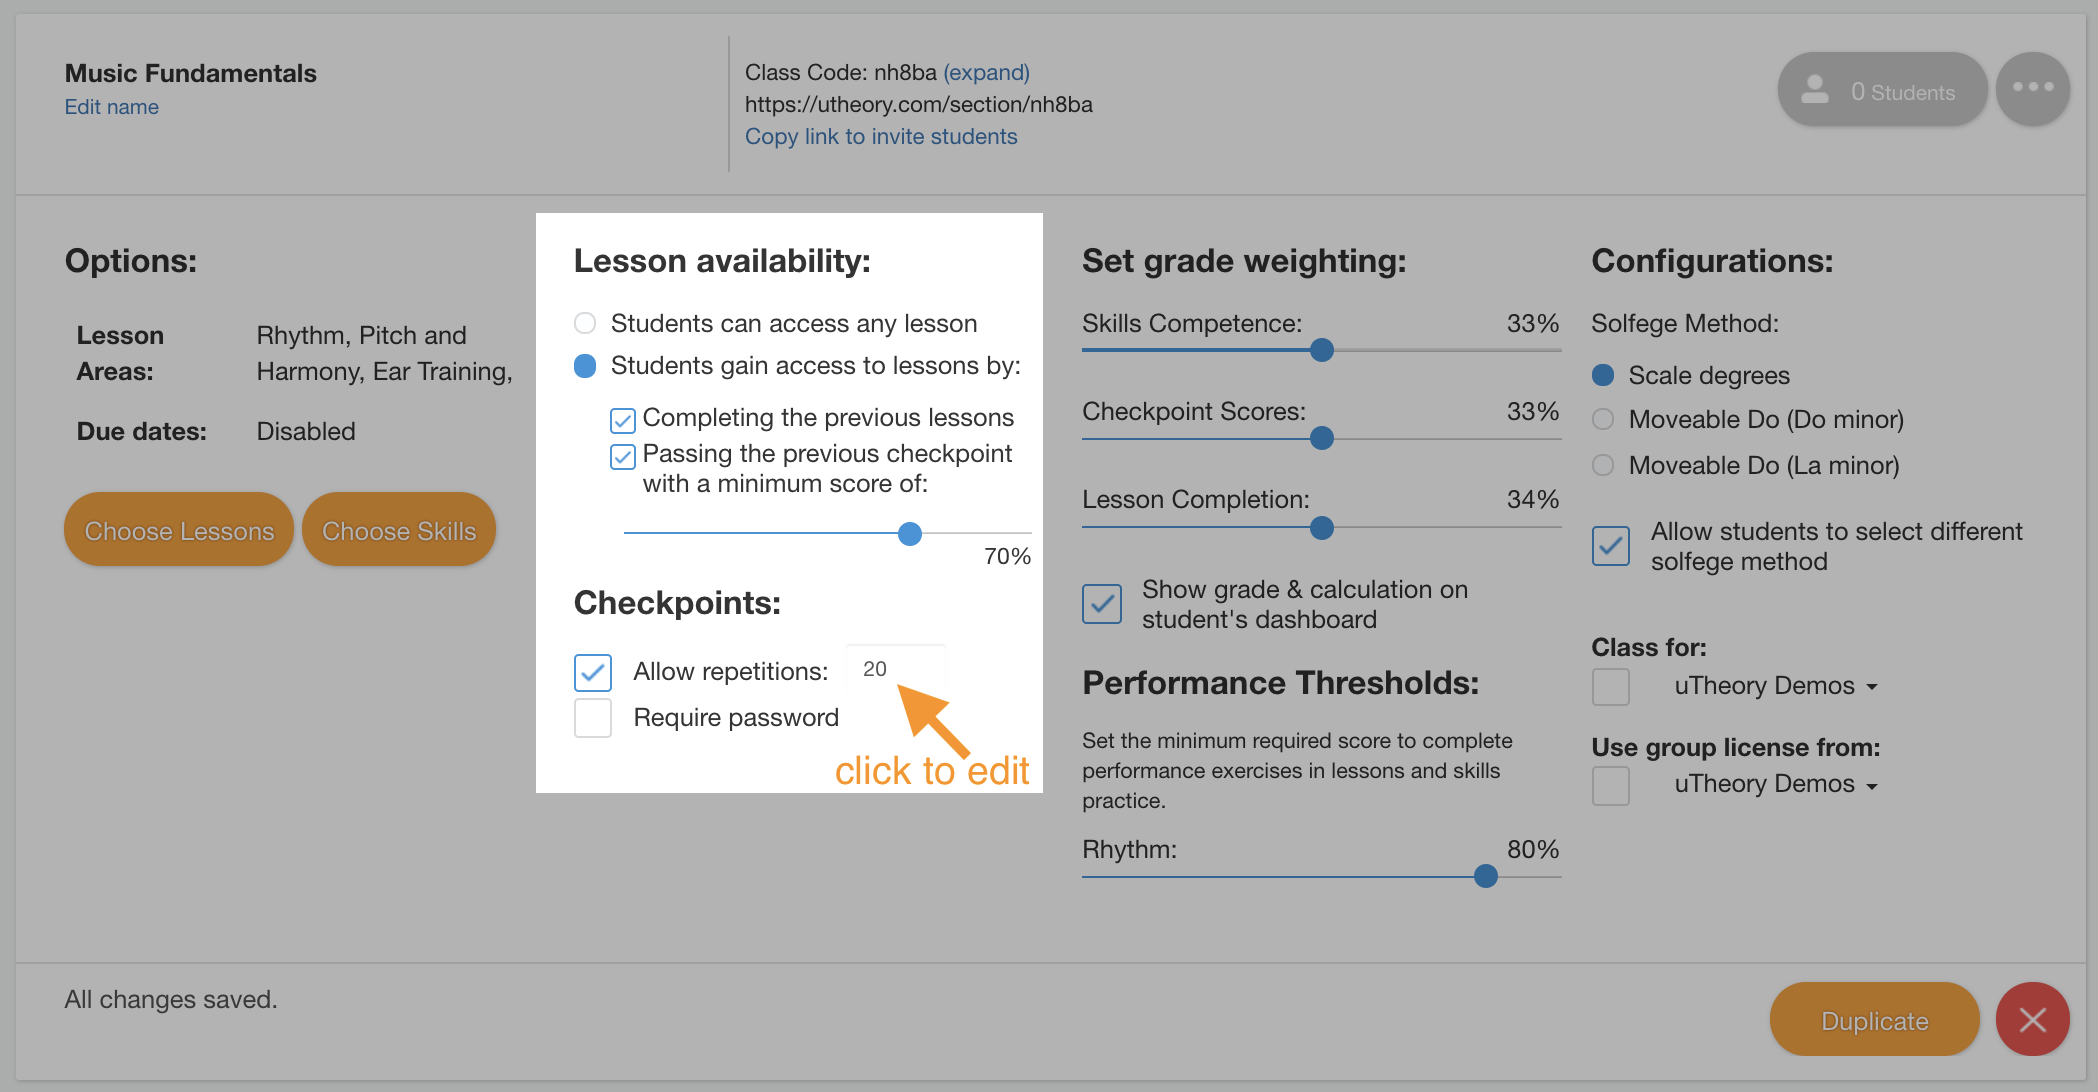
Task: Select Students can access any lesson
Action: pyautogui.click(x=585, y=323)
